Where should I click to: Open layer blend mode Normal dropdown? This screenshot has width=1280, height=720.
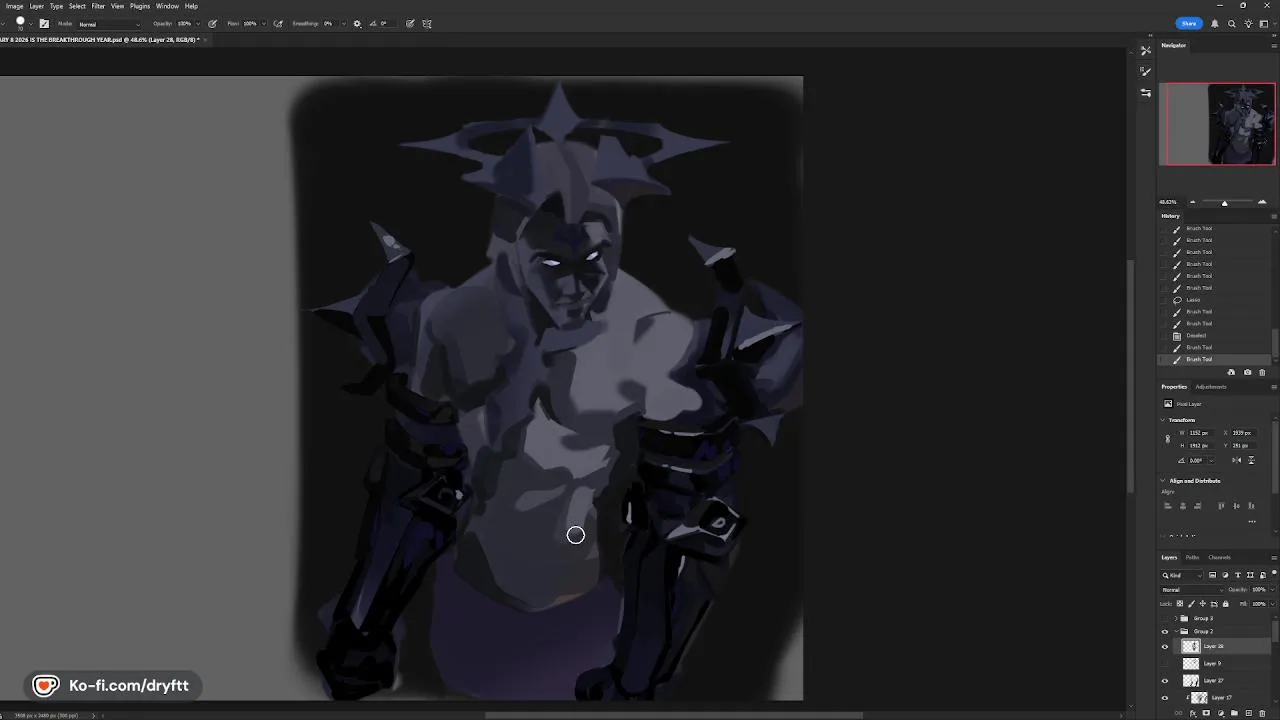click(1192, 590)
